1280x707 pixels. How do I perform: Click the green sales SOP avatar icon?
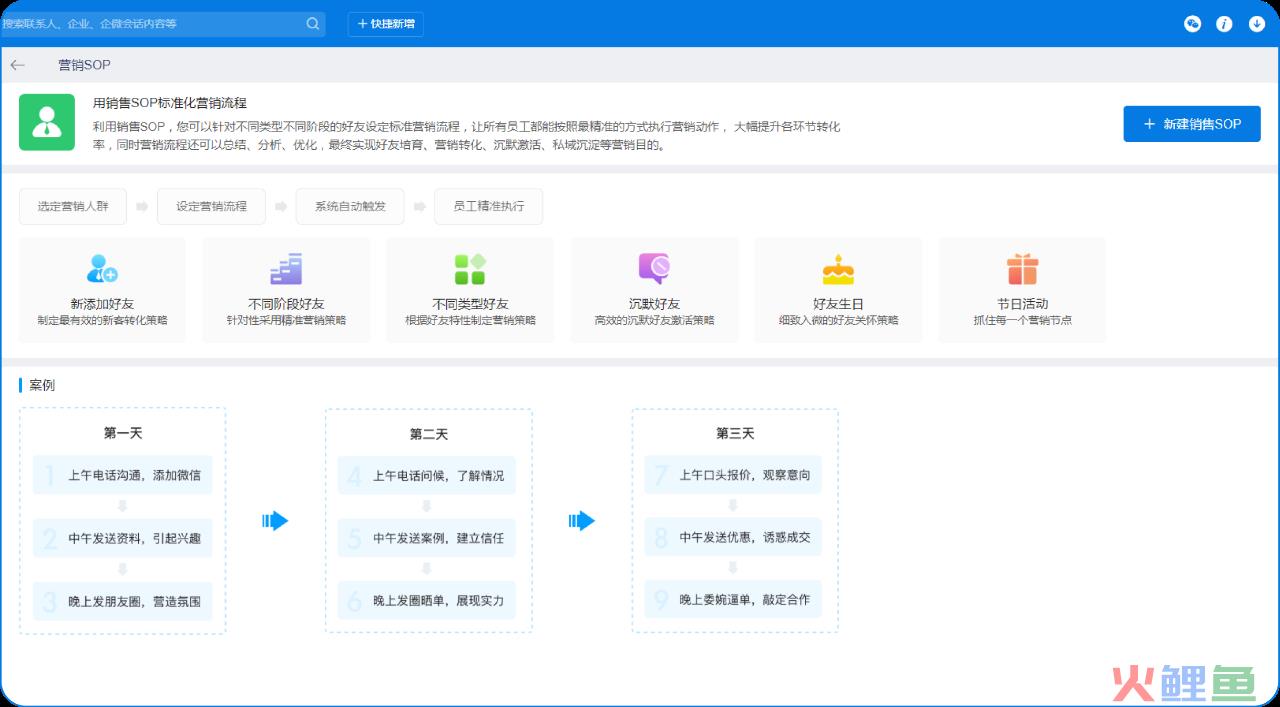tap(47, 122)
